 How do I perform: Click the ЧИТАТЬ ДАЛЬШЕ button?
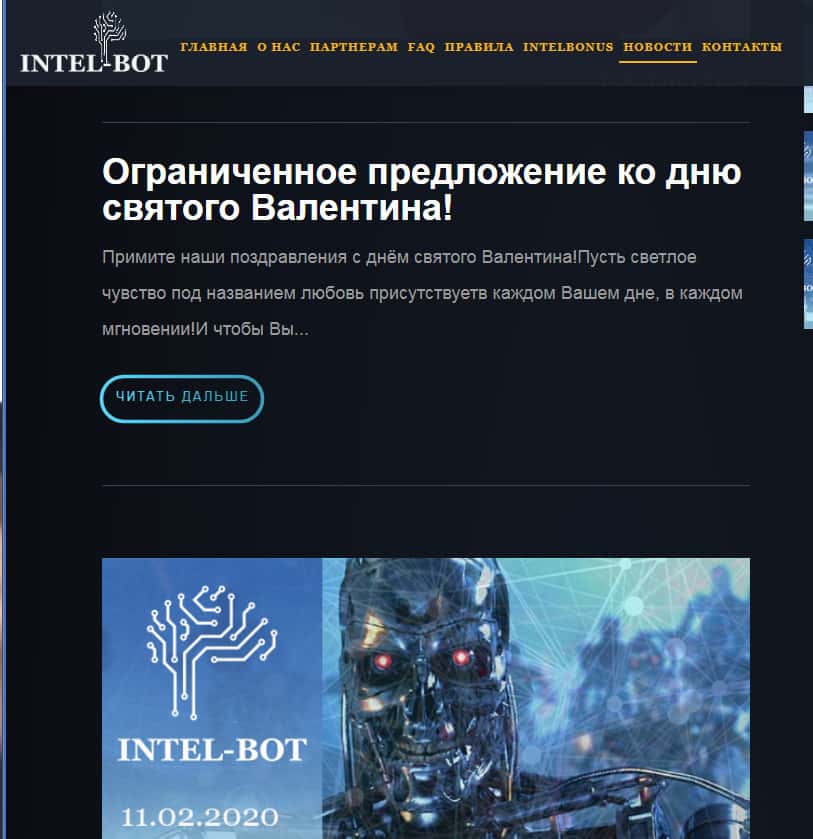click(182, 399)
